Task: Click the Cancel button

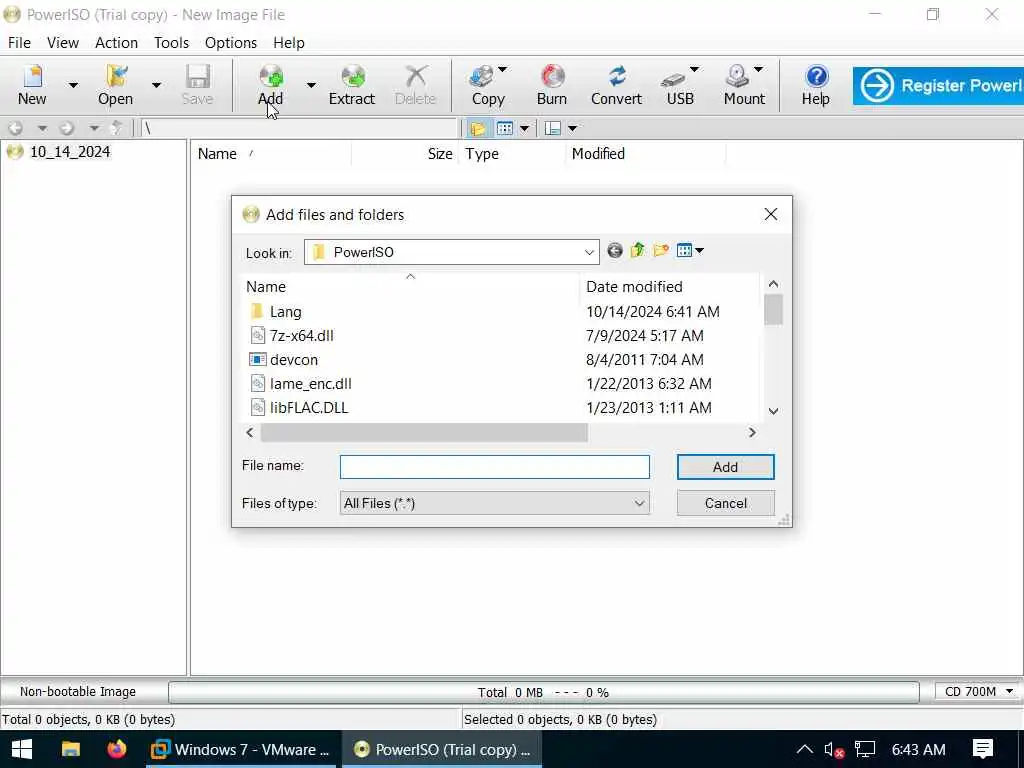Action: (726, 504)
